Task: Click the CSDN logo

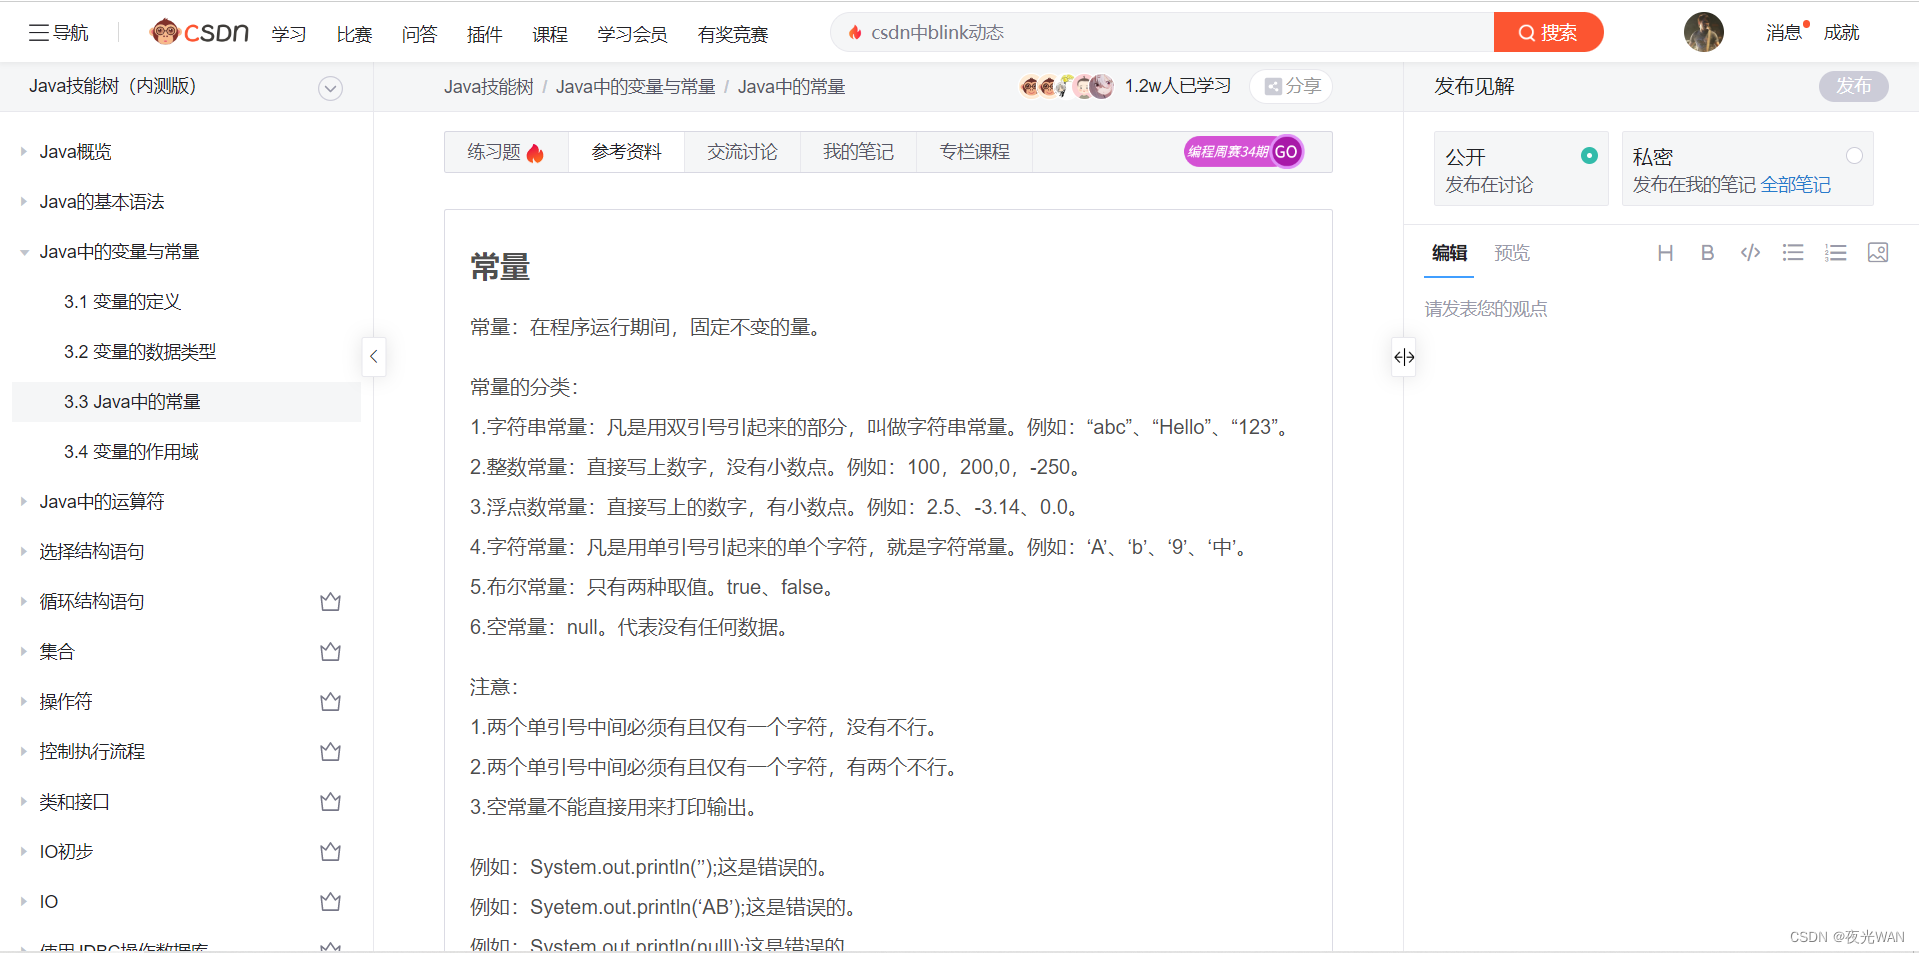Action: pyautogui.click(x=199, y=33)
